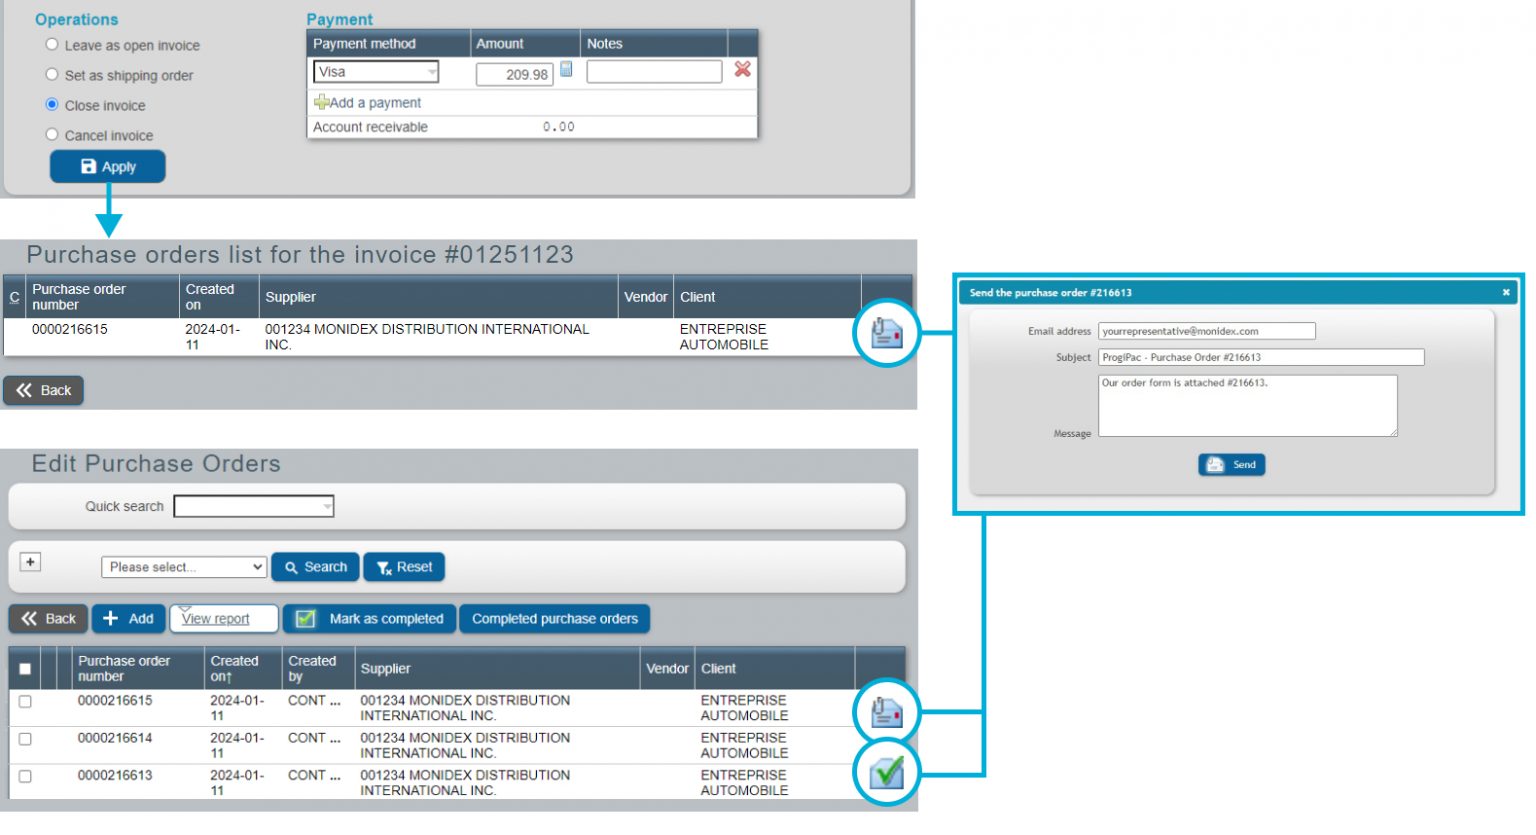Click the Email address input field
The height and width of the screenshot is (835, 1536).
coord(1206,331)
